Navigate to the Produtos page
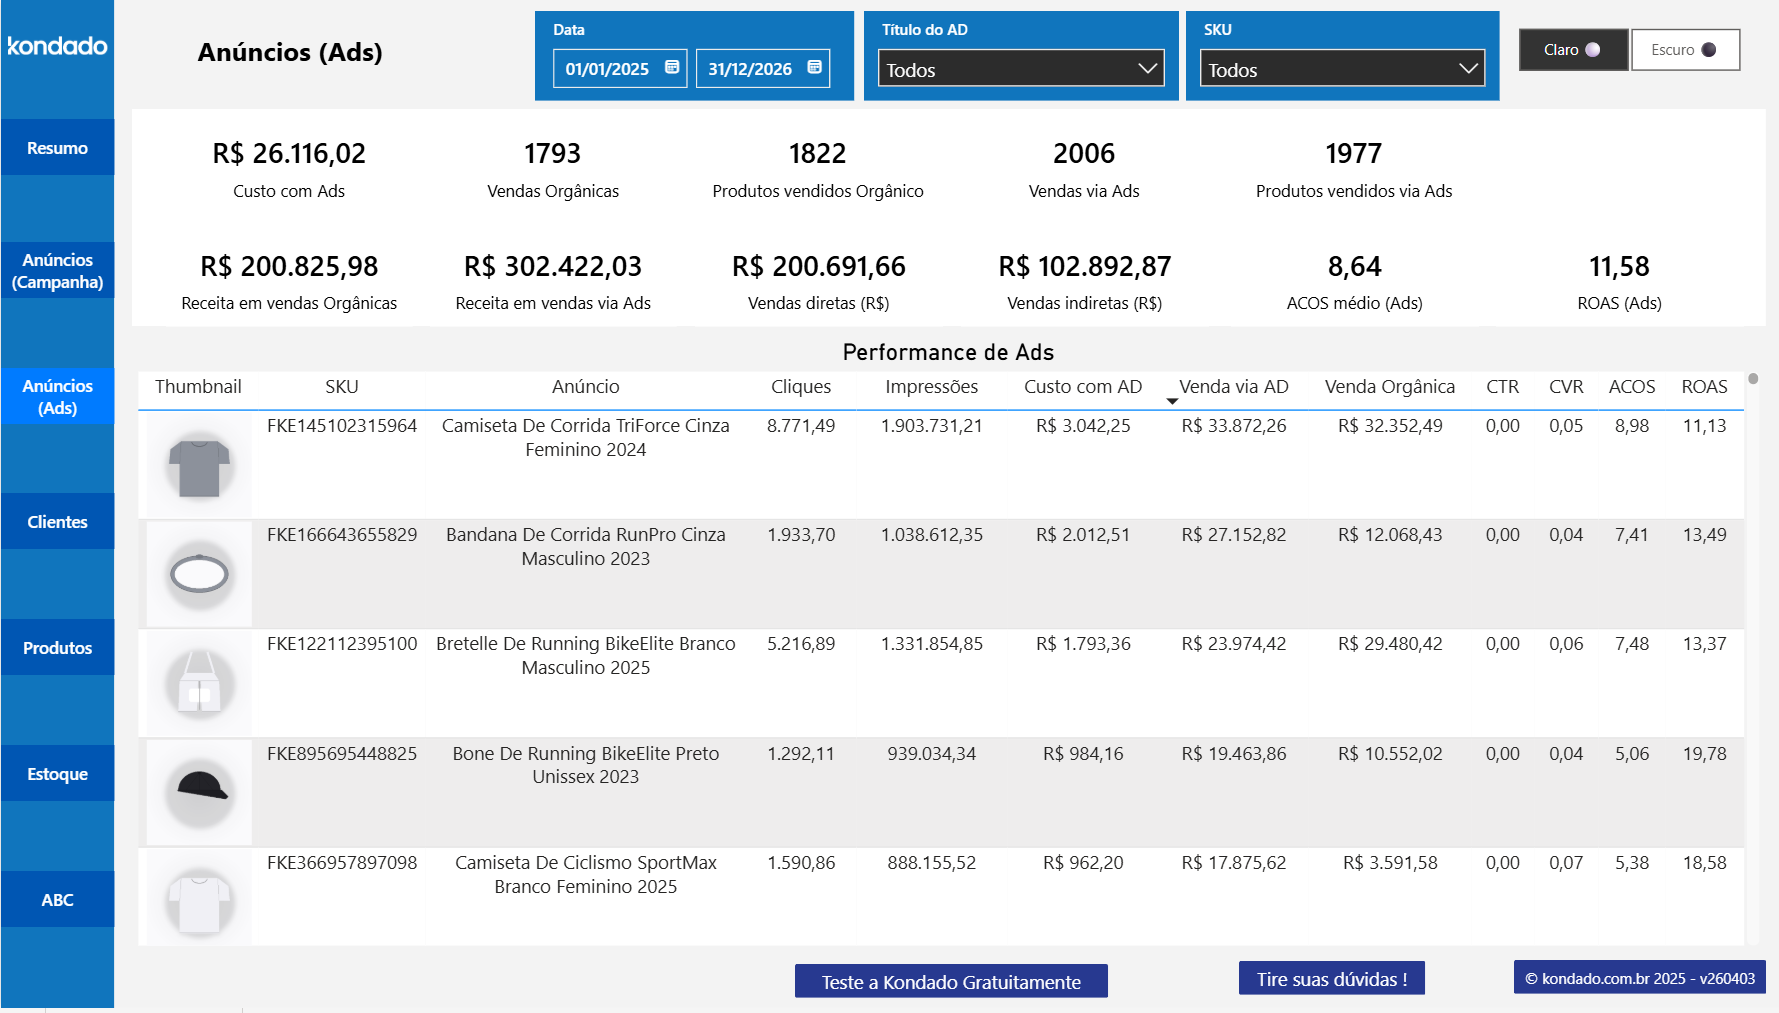 57,647
